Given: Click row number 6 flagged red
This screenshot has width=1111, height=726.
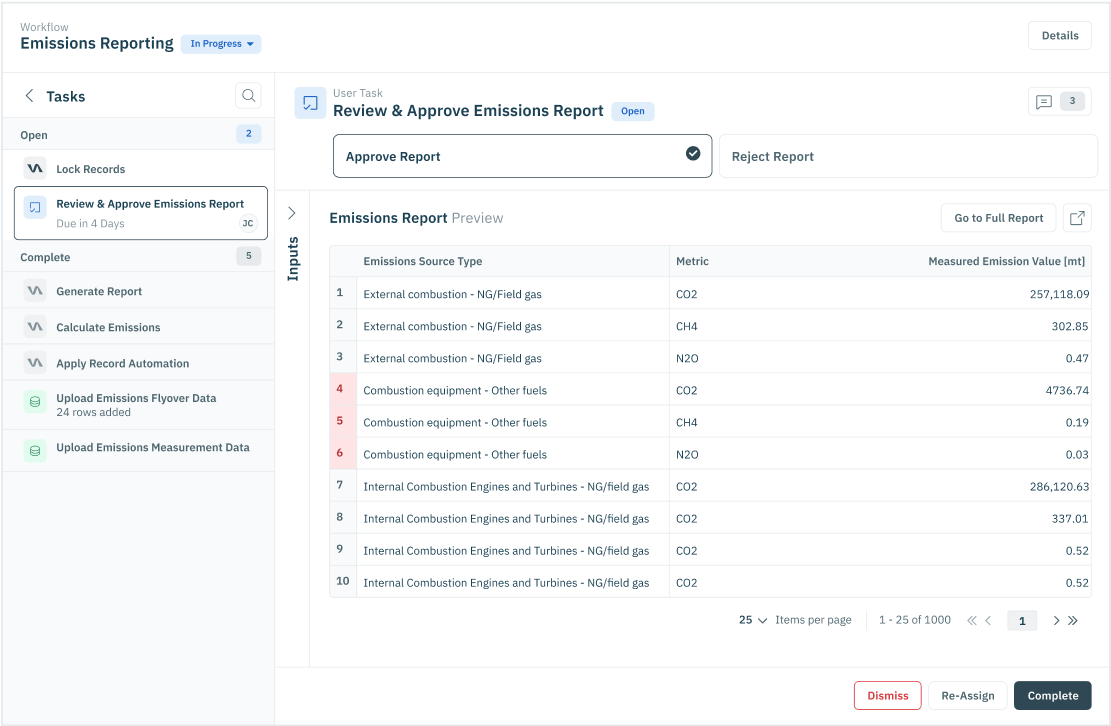Looking at the screenshot, I should coord(343,453).
